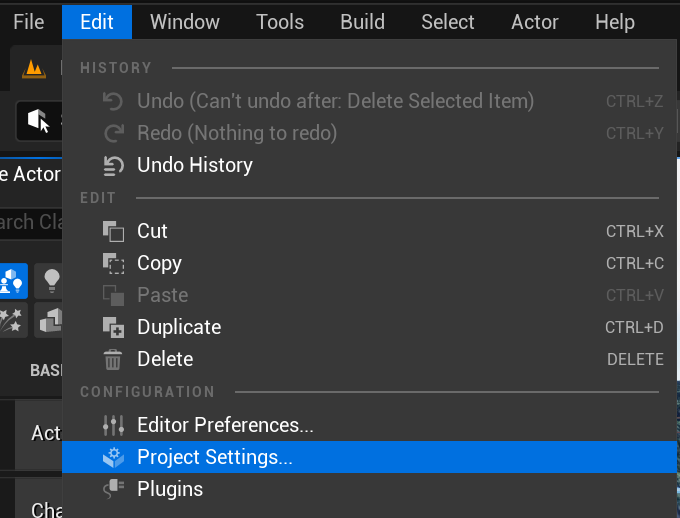
Task: Choose Undo History menu entry
Action: [x=195, y=165]
